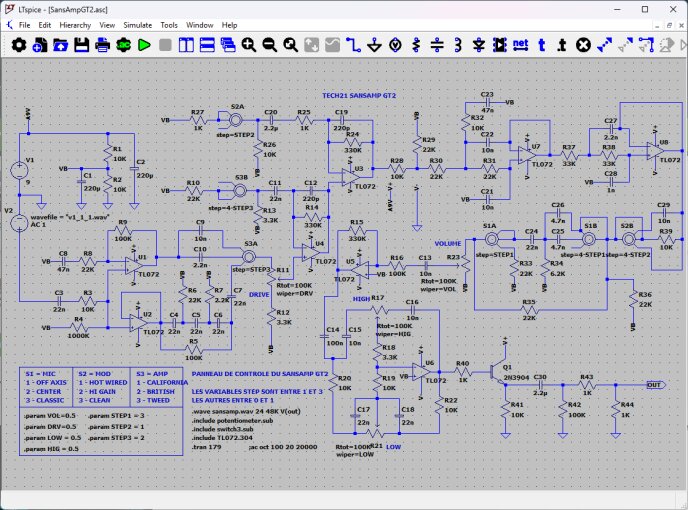This screenshot has width=688, height=510.
Task: Click the Zoom in magnifier icon
Action: (249, 45)
